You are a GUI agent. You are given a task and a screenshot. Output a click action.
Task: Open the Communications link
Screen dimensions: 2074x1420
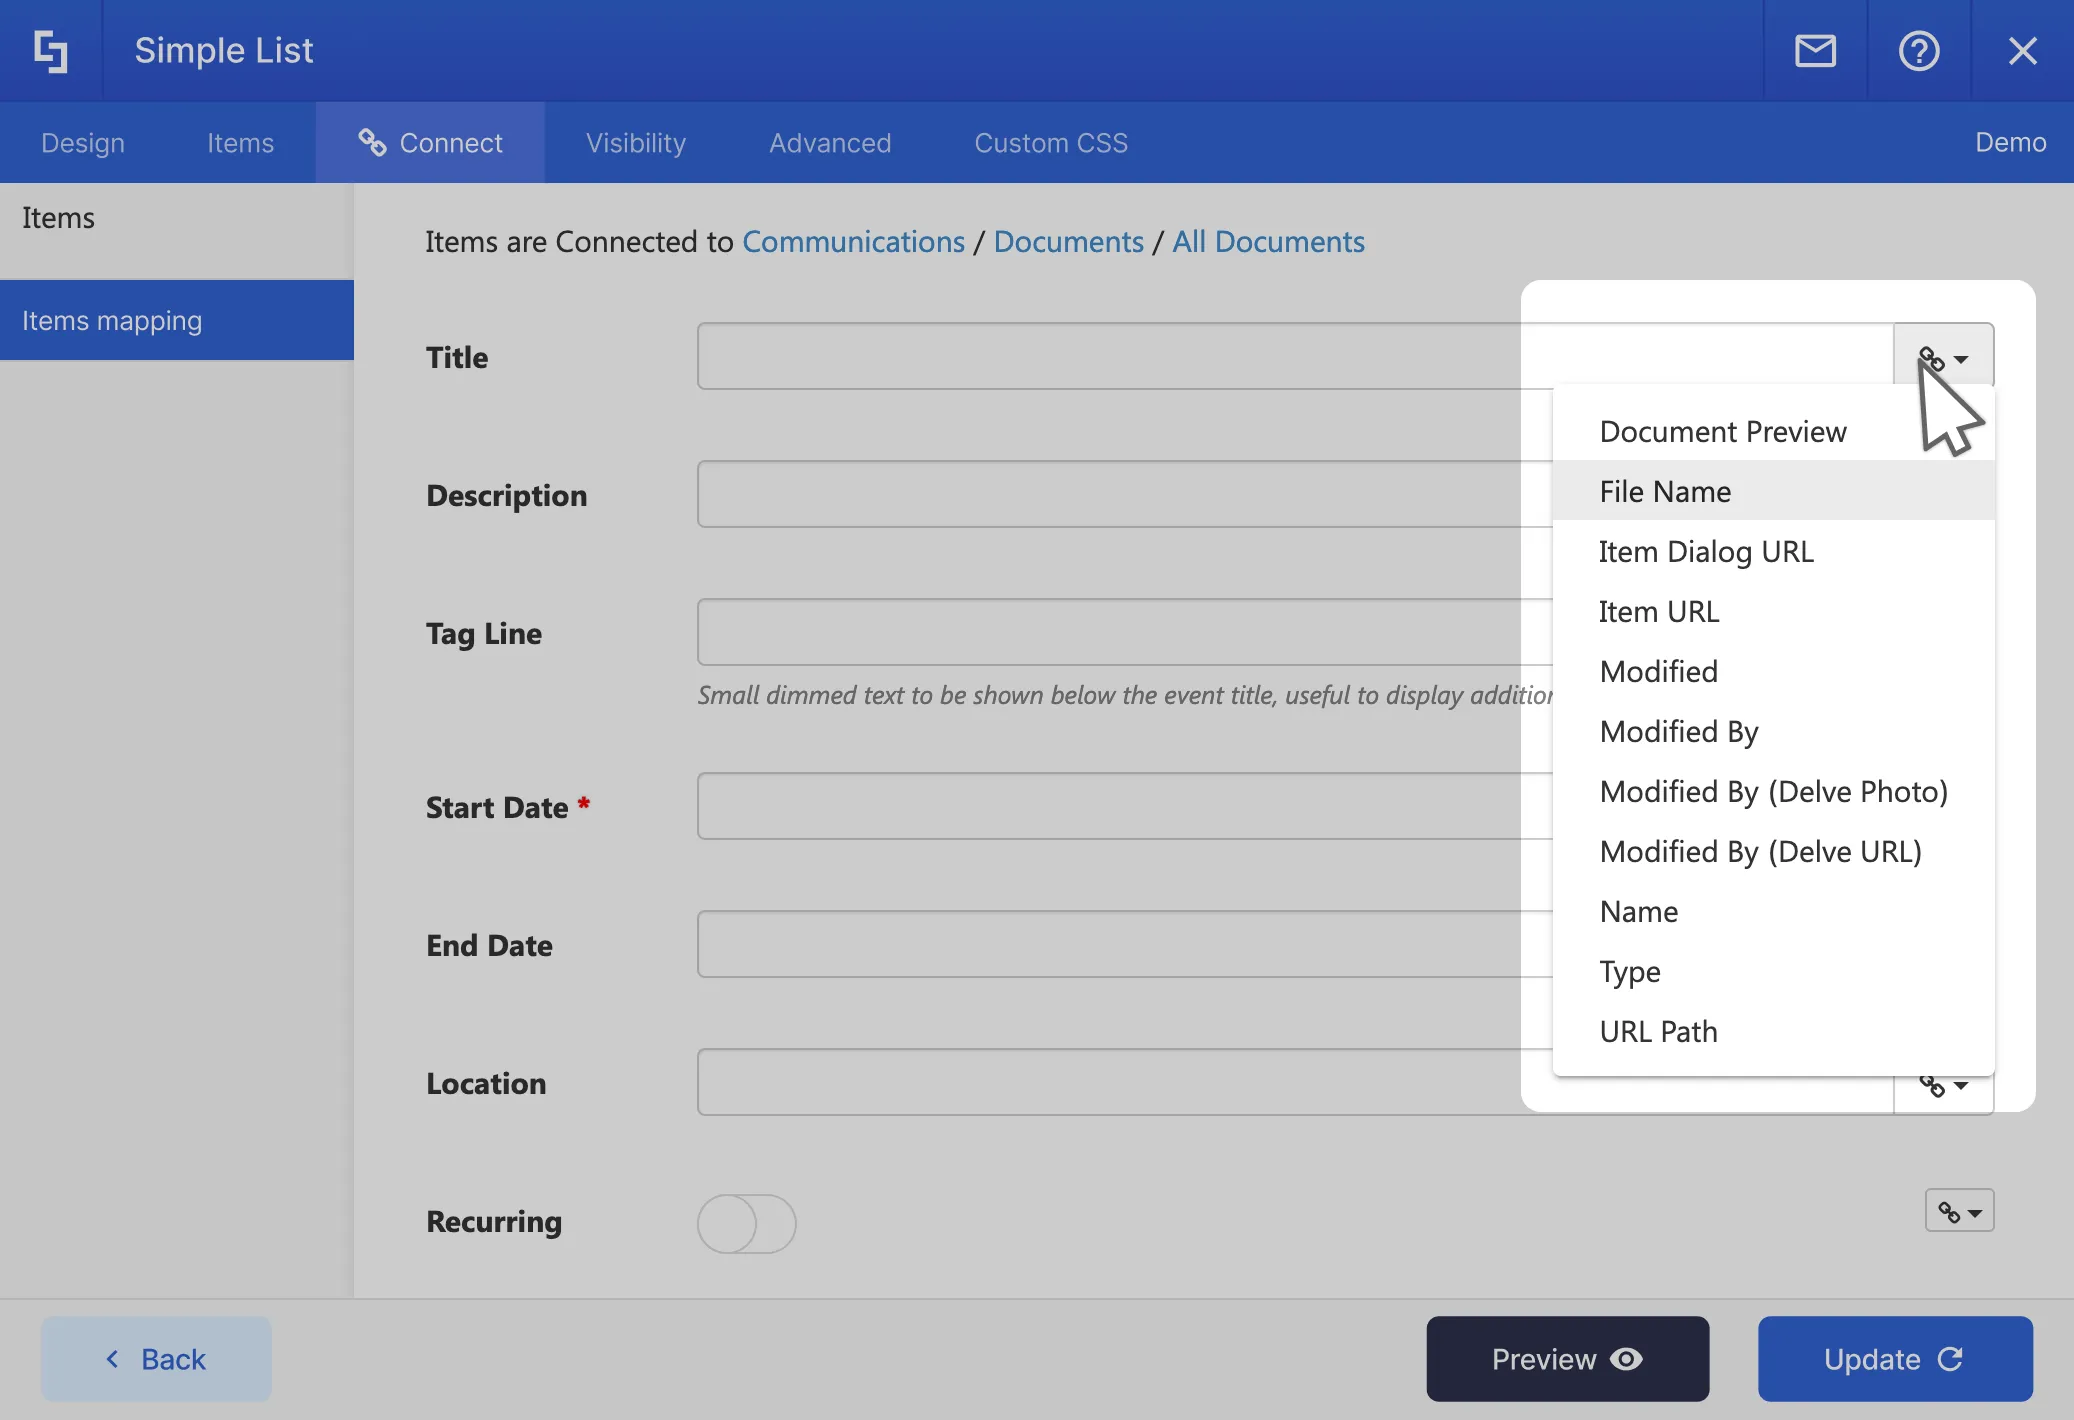tap(853, 241)
